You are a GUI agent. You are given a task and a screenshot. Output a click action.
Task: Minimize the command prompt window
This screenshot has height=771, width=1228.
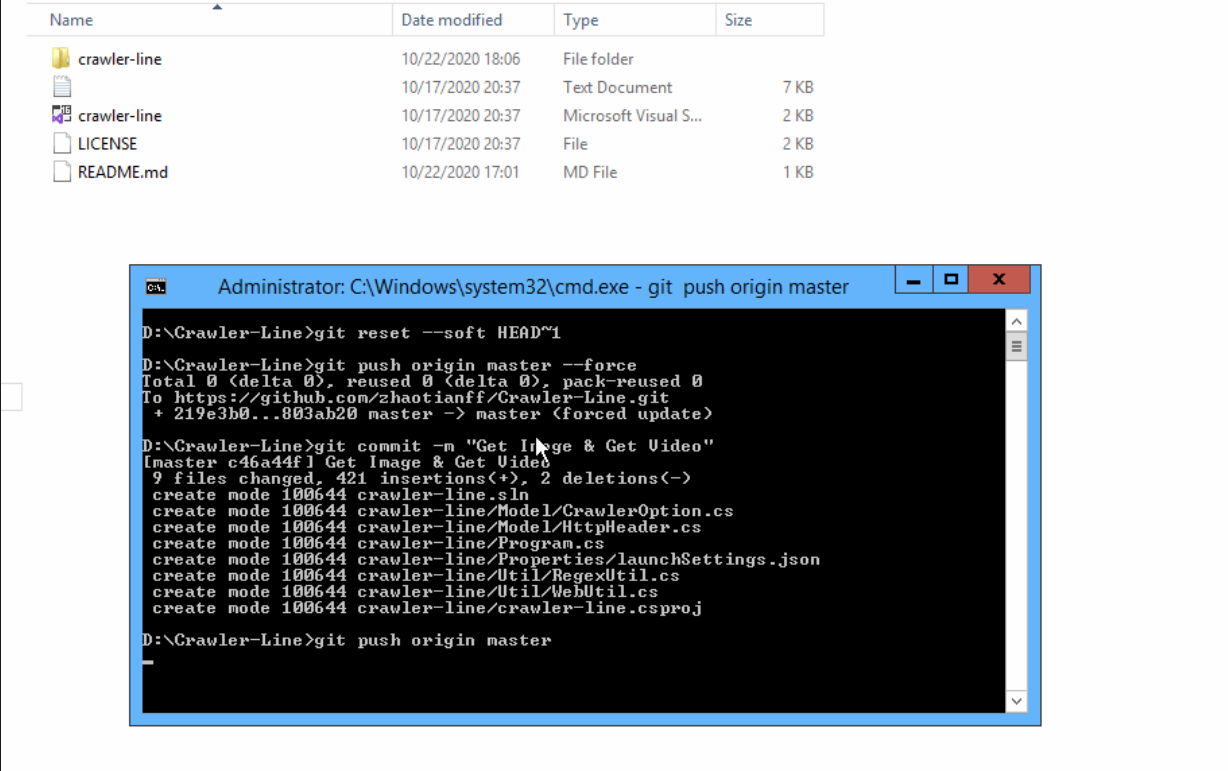(913, 280)
